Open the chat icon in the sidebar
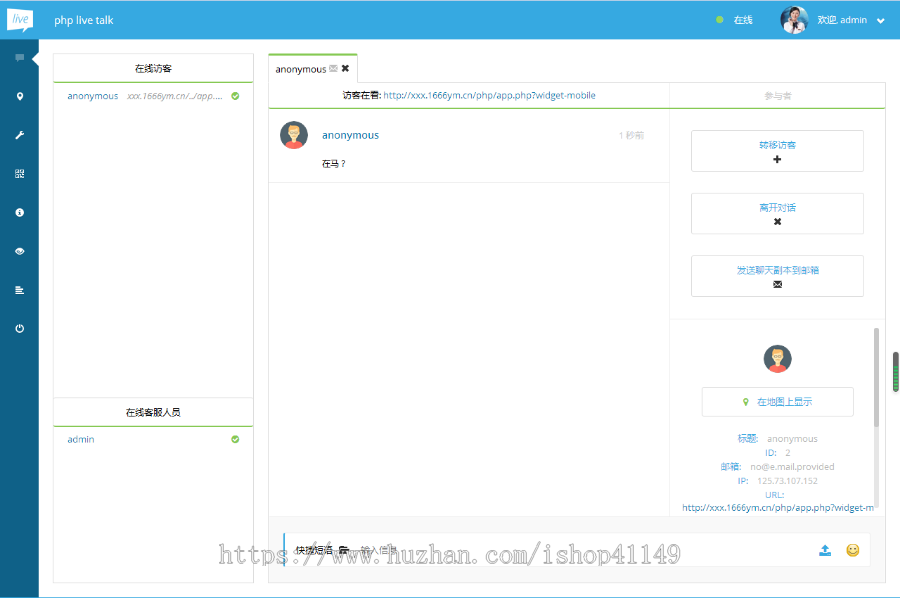Image resolution: width=900 pixels, height=598 pixels. coord(20,57)
